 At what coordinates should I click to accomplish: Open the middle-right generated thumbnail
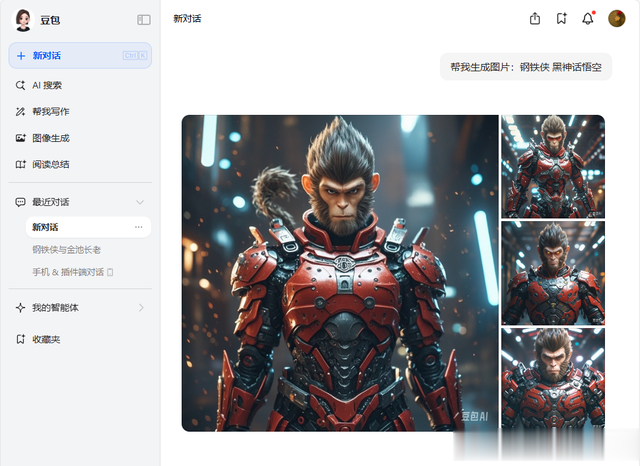click(x=553, y=273)
